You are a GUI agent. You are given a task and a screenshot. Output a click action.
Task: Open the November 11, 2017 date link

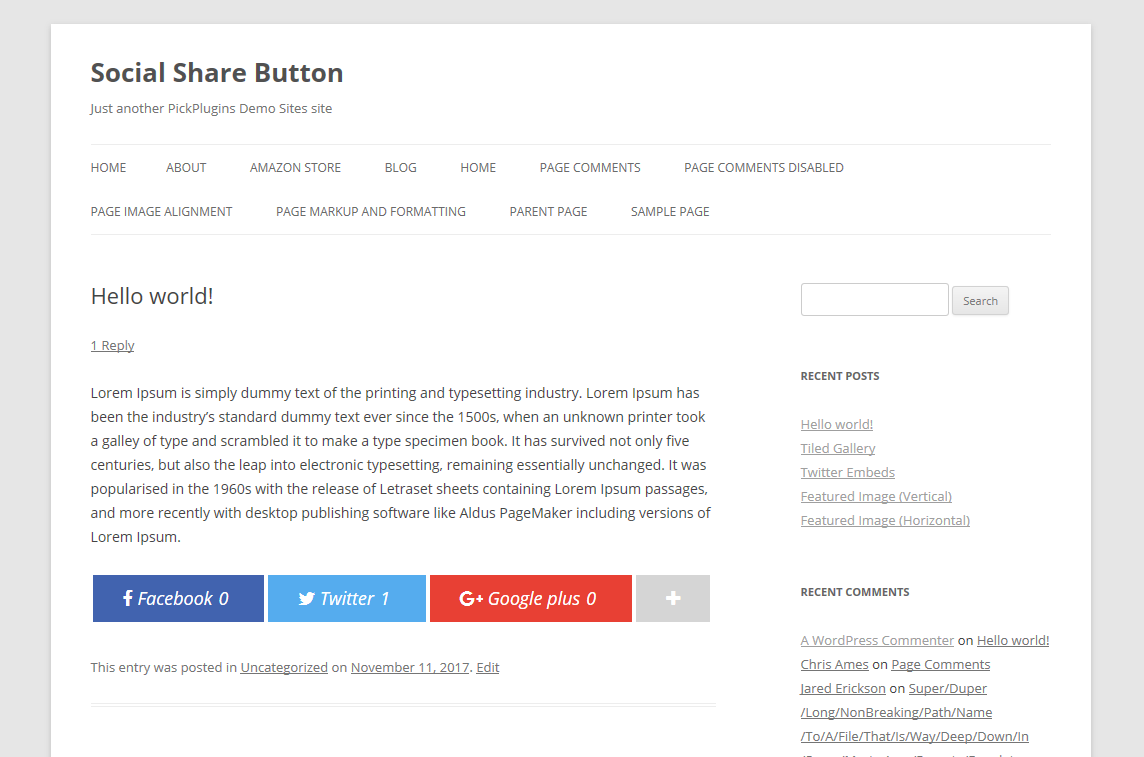coord(410,667)
